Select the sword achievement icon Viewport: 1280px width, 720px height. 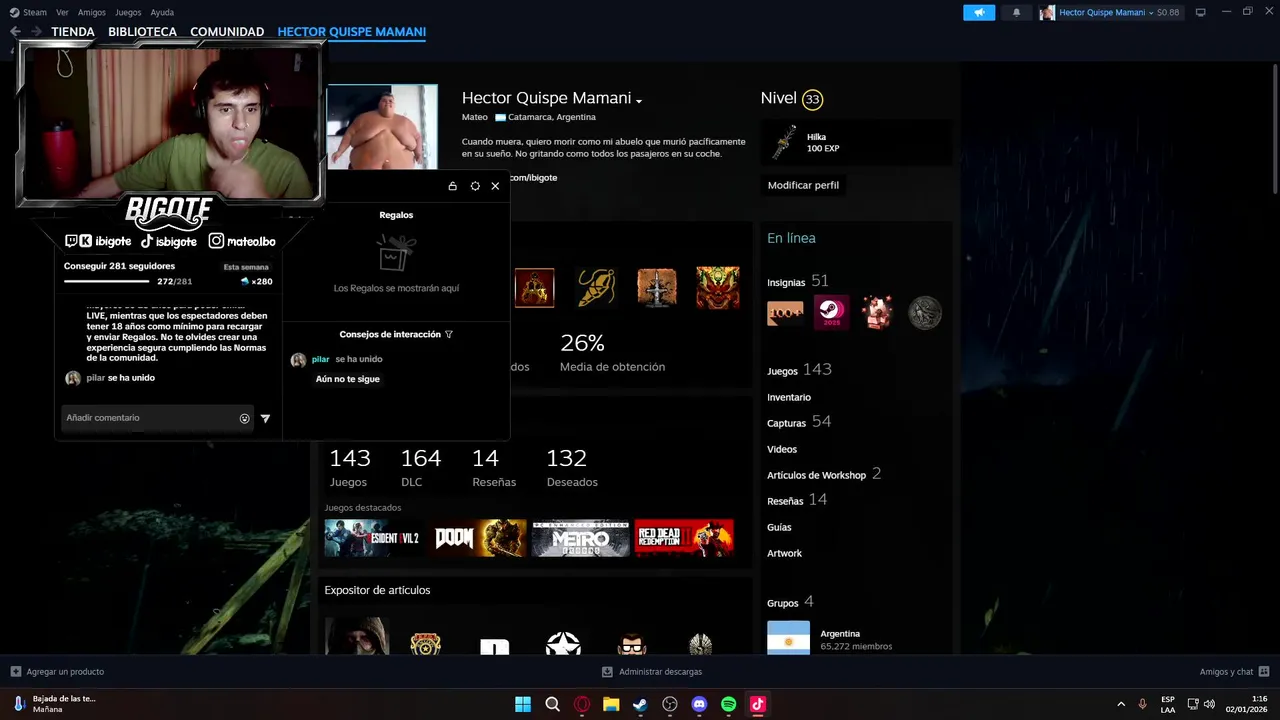click(657, 288)
